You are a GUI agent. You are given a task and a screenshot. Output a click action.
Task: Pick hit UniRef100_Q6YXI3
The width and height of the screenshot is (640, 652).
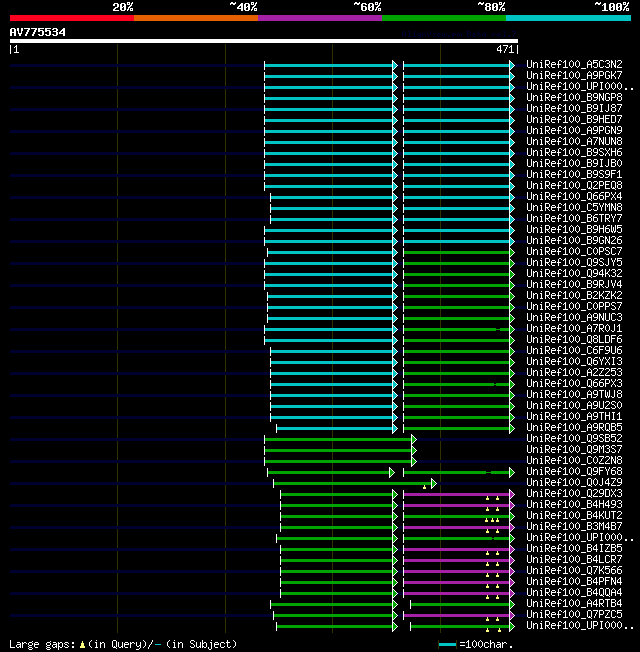pyautogui.click(x=574, y=361)
